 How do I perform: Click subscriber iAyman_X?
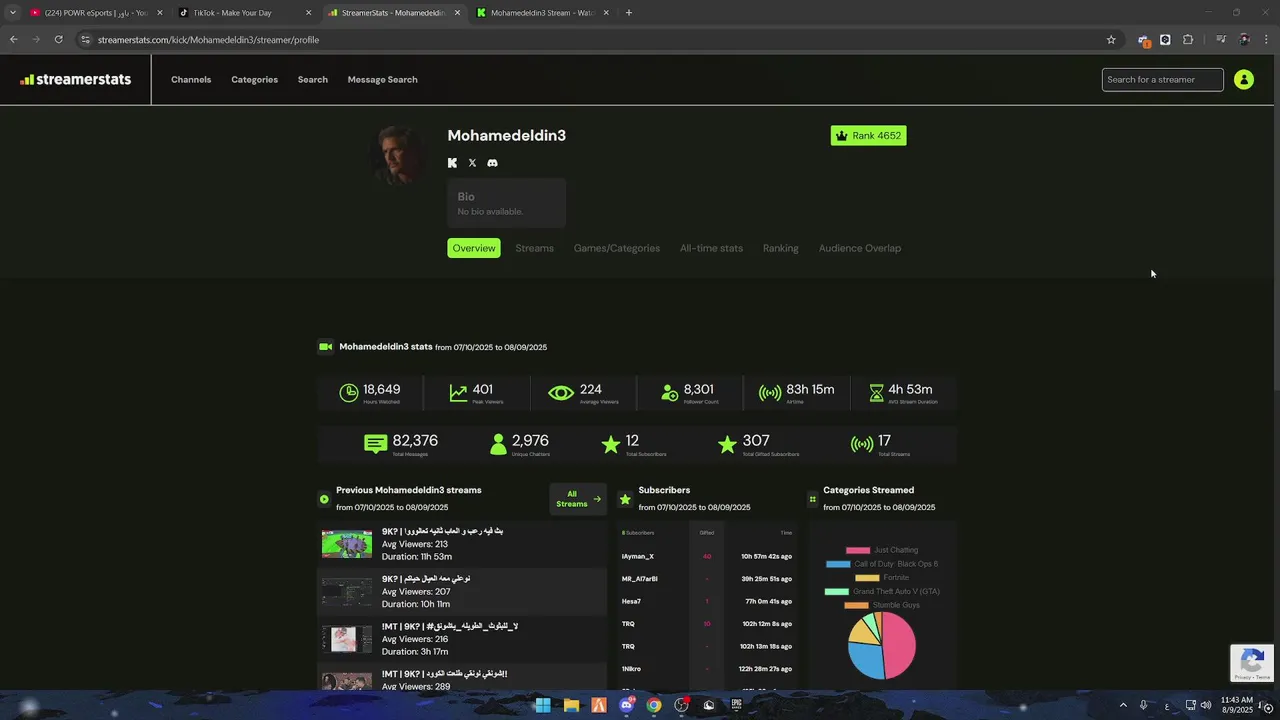638,556
